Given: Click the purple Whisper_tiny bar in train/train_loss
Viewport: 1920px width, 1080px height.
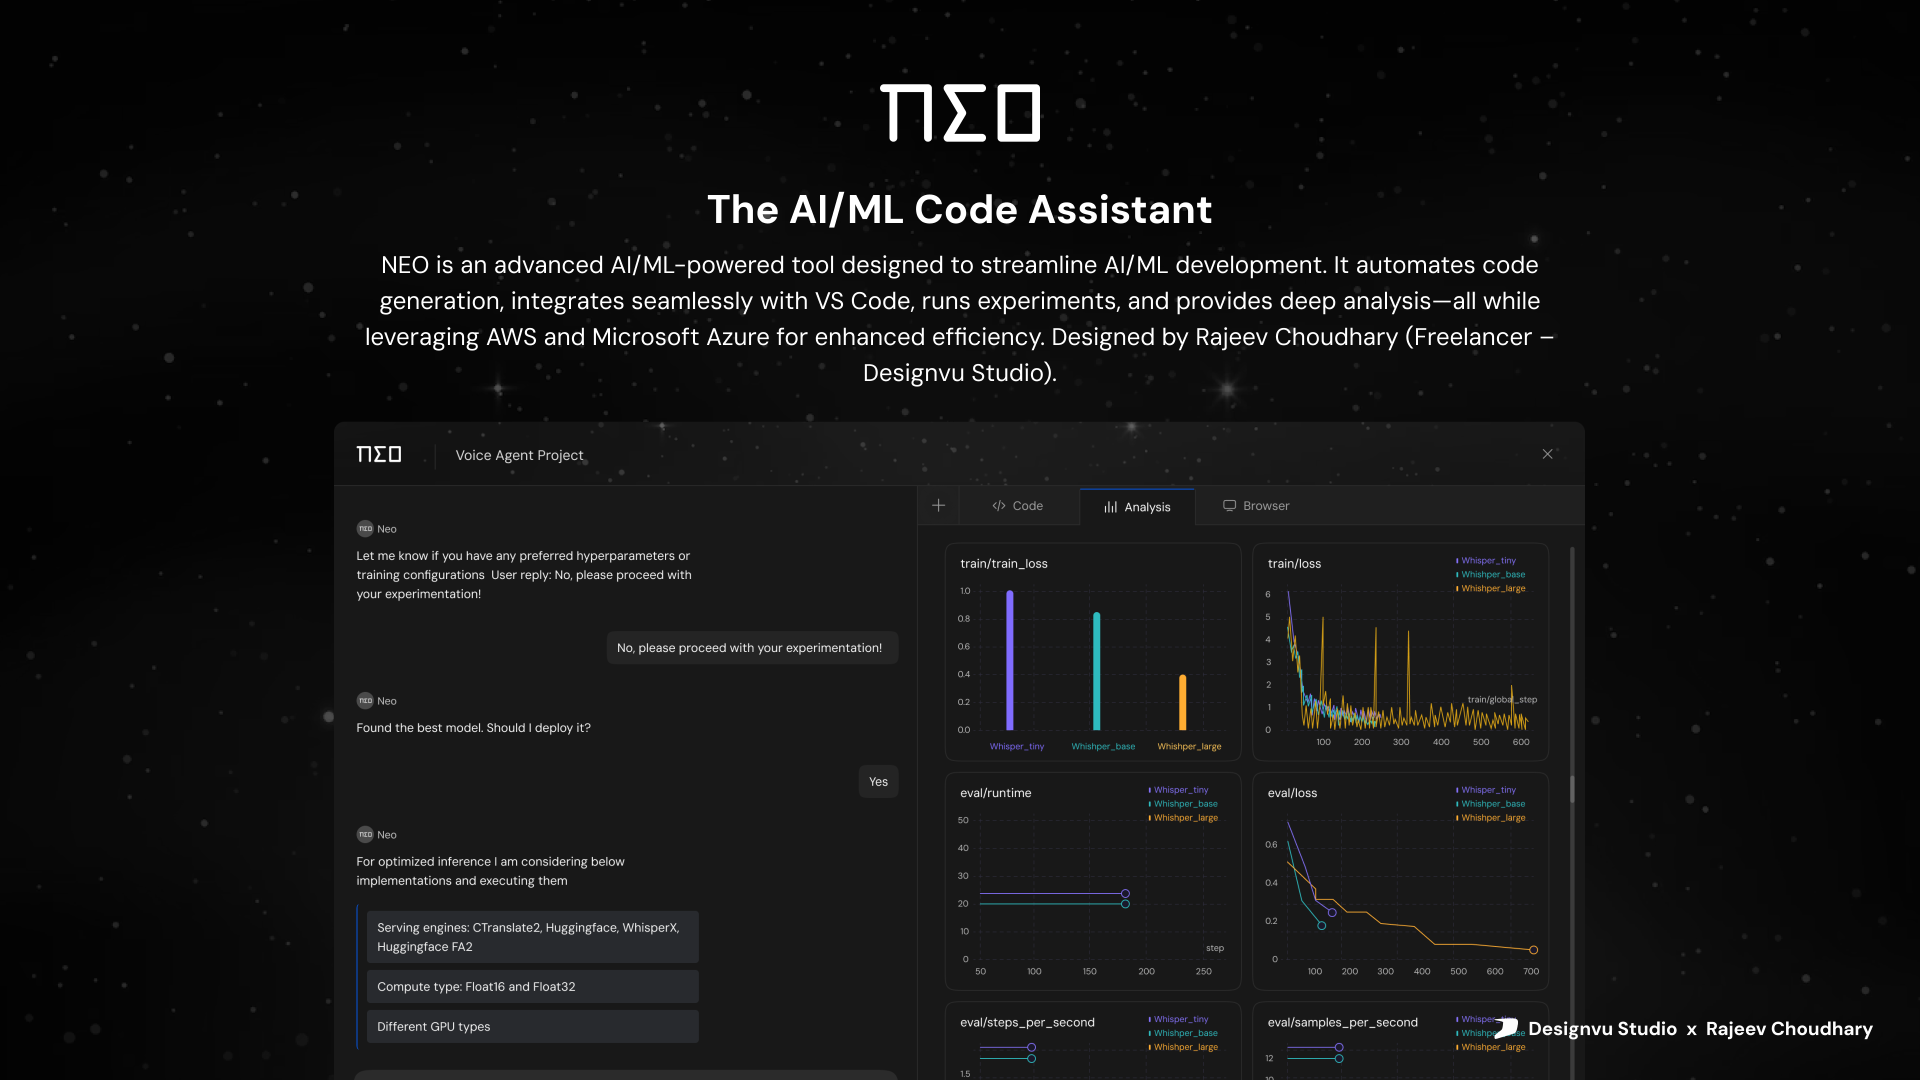Looking at the screenshot, I should [x=1010, y=660].
